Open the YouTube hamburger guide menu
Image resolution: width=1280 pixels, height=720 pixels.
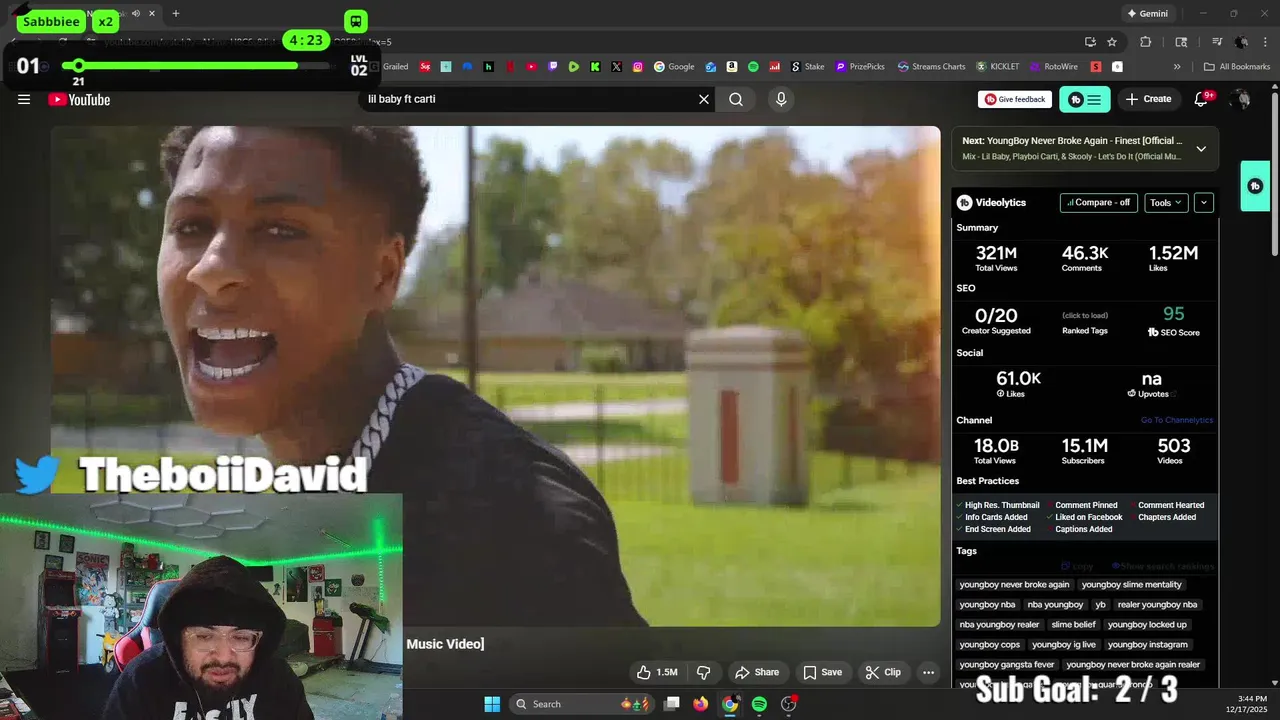[x=24, y=99]
